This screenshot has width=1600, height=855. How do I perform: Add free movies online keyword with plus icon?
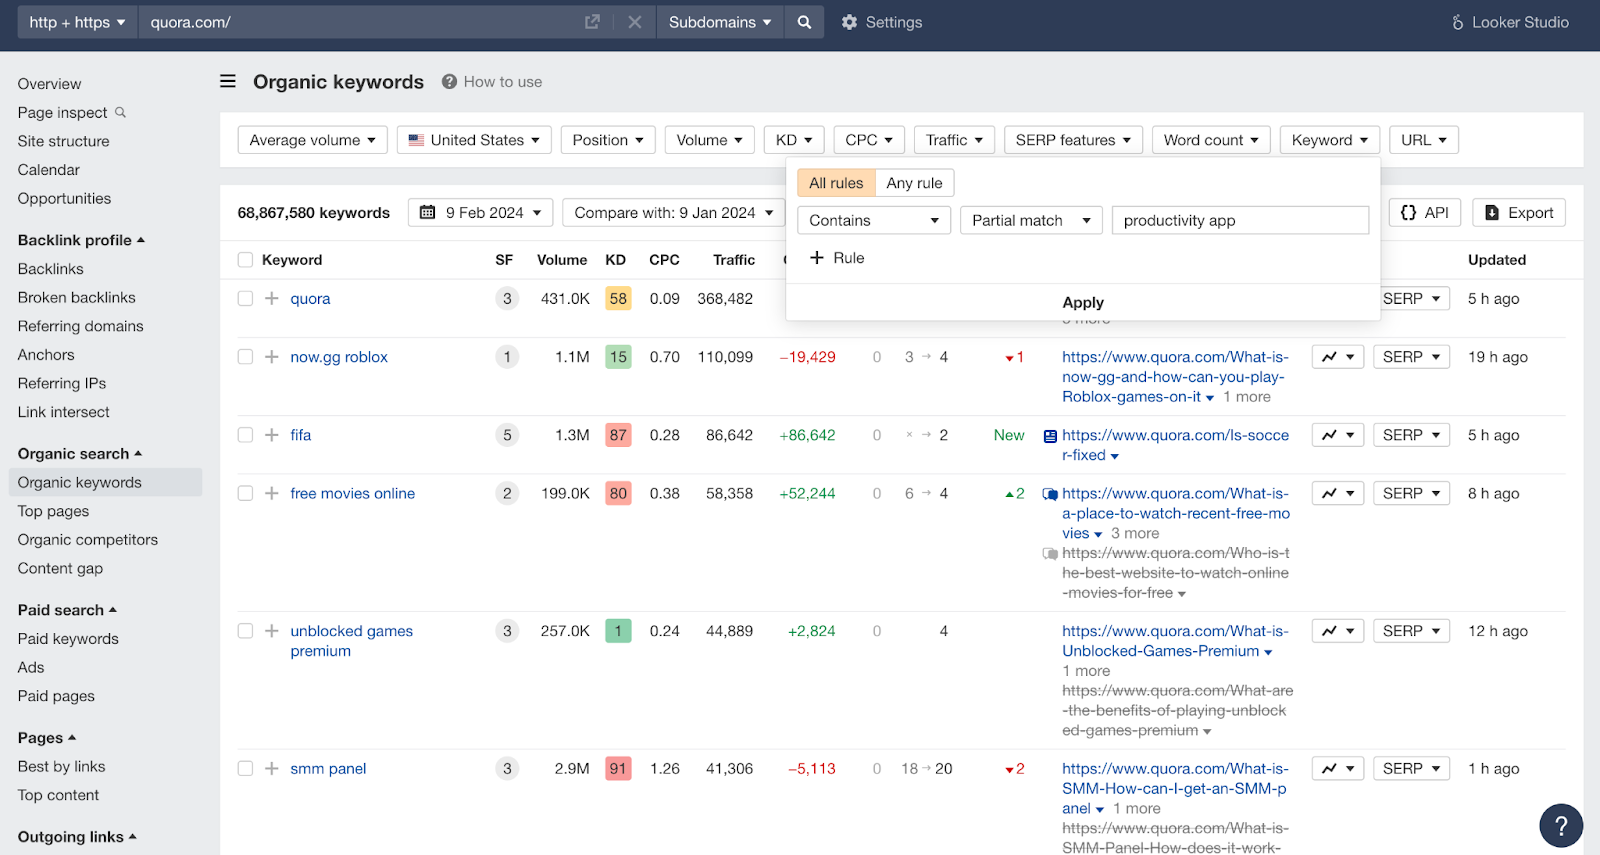tap(271, 493)
